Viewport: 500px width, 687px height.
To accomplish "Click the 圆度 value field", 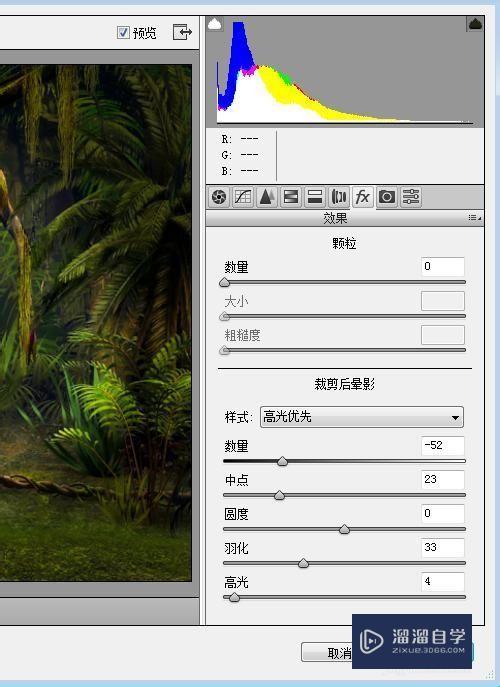I will click(443, 513).
